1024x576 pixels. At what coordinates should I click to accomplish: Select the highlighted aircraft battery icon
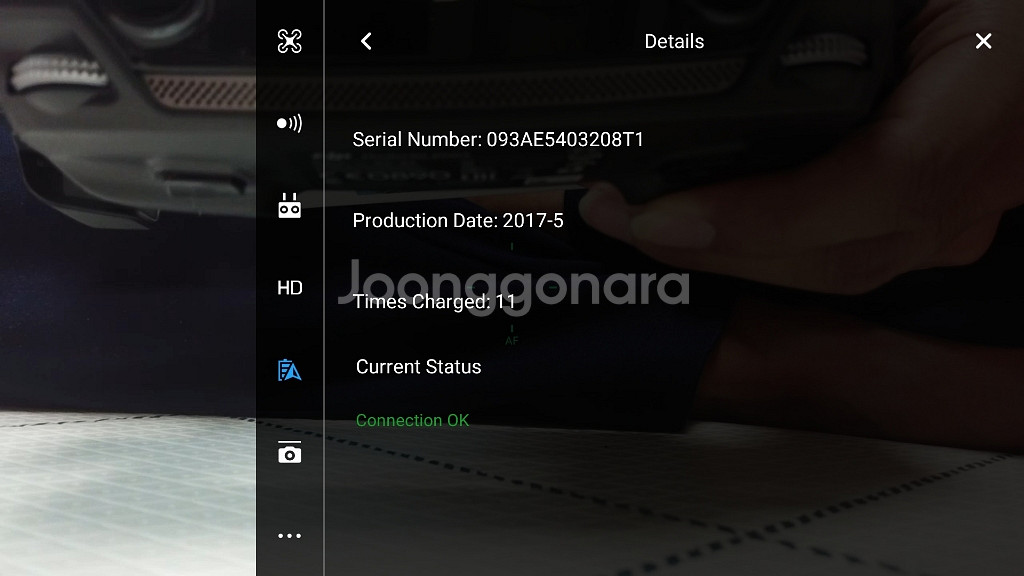289,371
